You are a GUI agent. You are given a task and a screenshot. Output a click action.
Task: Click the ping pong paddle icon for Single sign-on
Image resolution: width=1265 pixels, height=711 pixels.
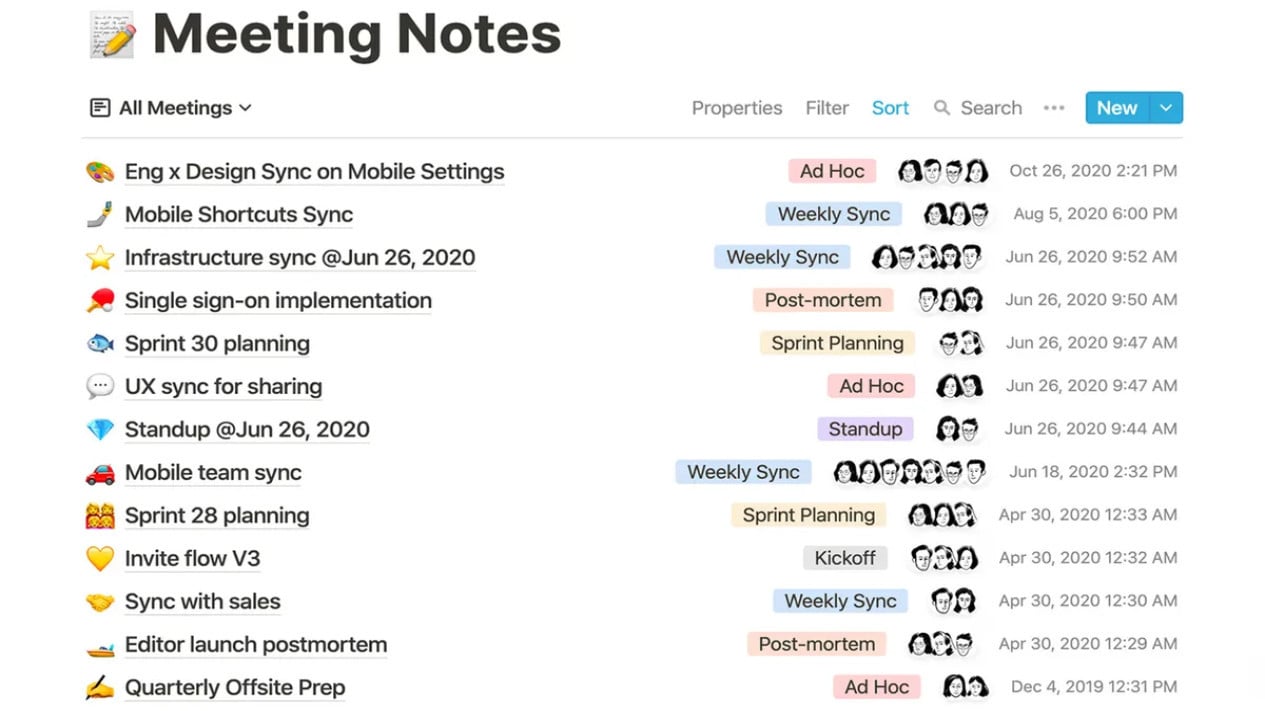pyautogui.click(x=100, y=301)
